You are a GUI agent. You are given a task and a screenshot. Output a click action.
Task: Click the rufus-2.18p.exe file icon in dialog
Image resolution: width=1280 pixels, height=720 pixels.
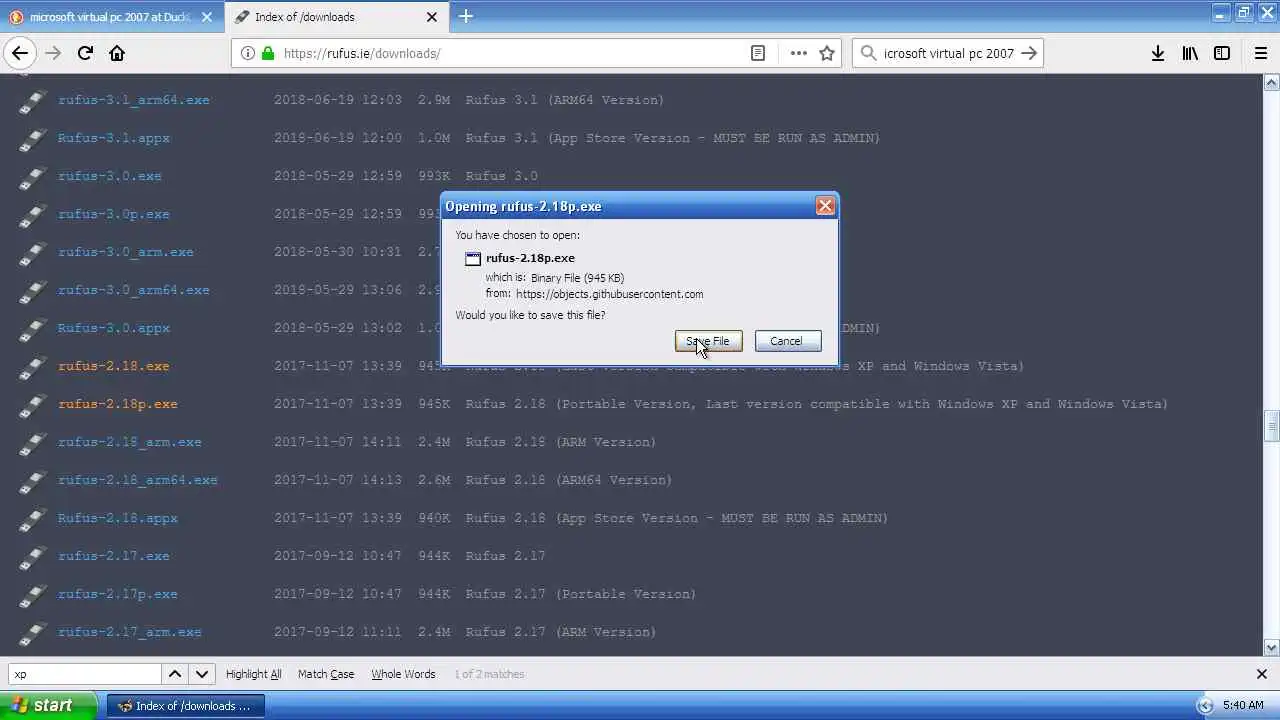tap(473, 258)
